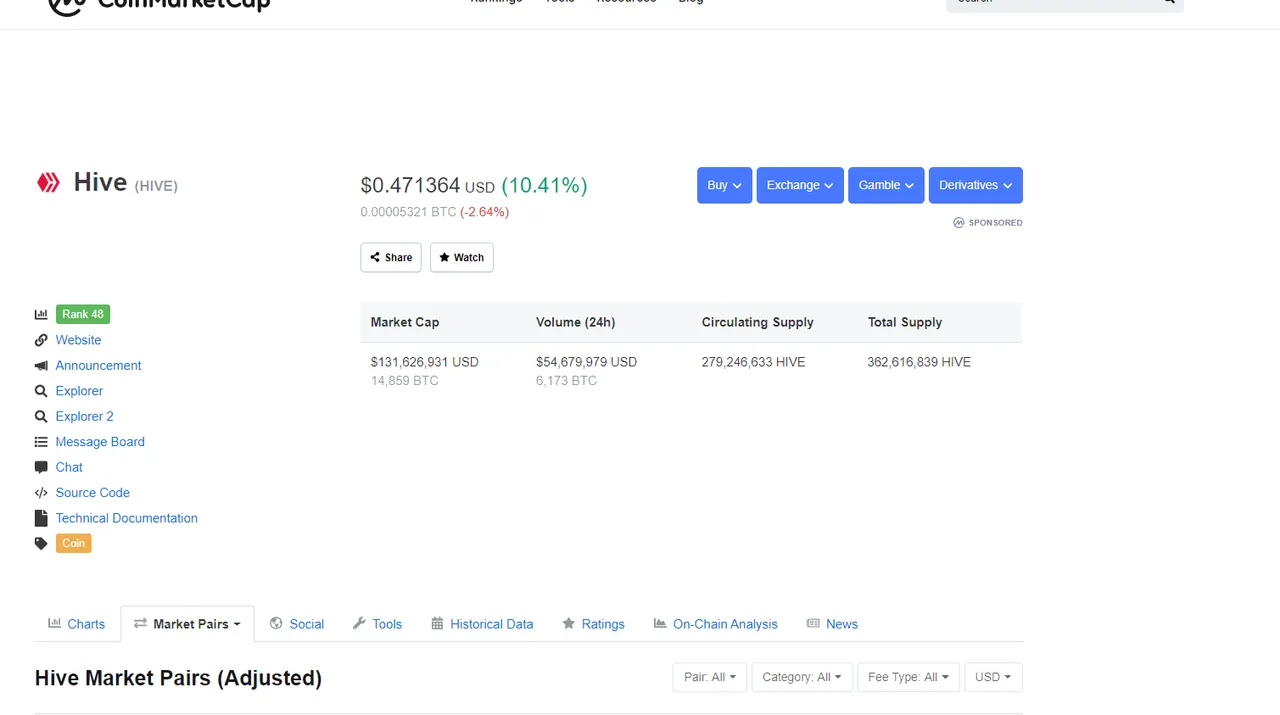Open the Market Pairs tab
The height and width of the screenshot is (715, 1280).
click(x=187, y=624)
